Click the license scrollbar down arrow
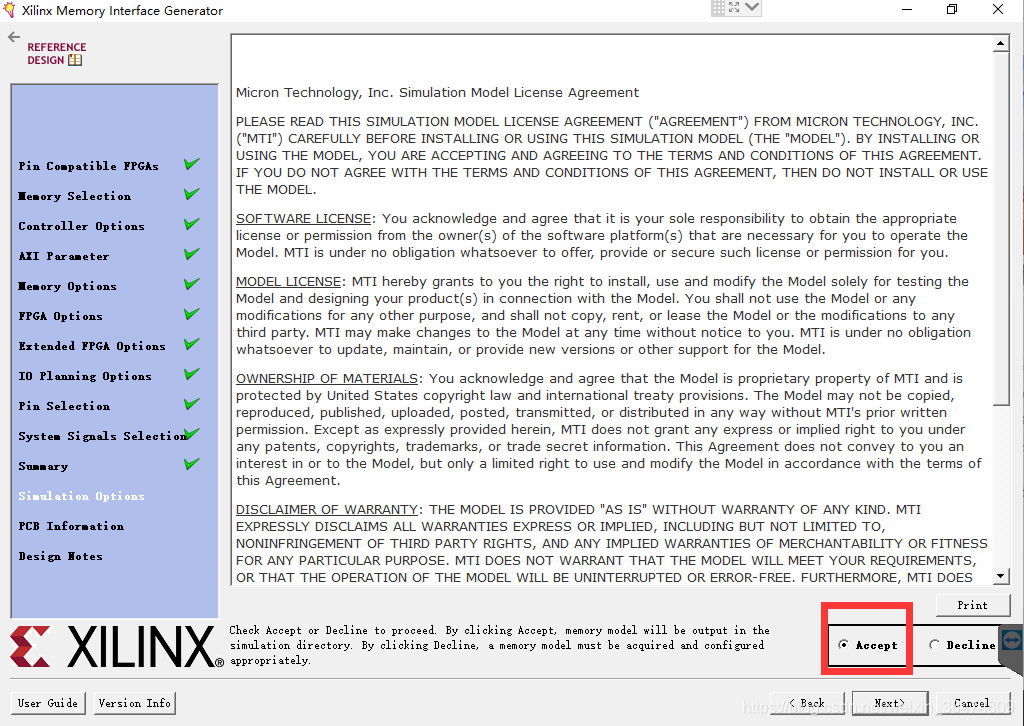Screen dimensions: 1024x726 click(x=1000, y=576)
